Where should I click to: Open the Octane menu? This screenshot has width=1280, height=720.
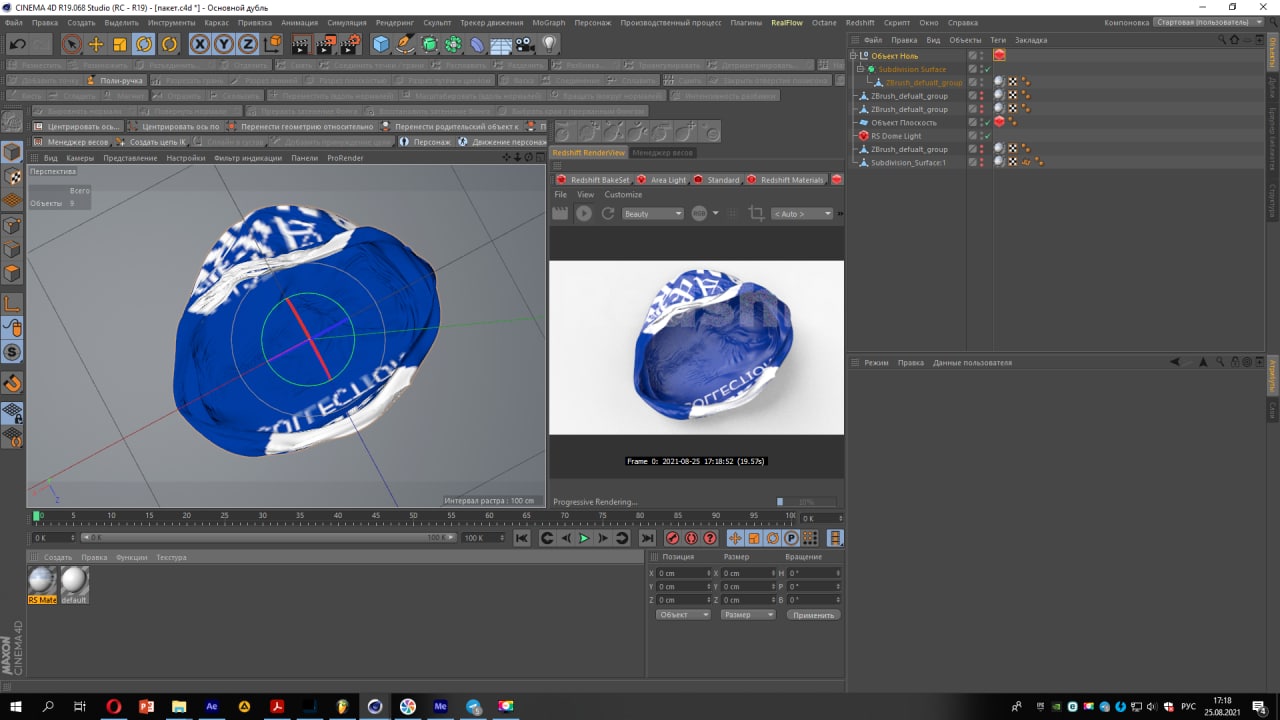824,22
